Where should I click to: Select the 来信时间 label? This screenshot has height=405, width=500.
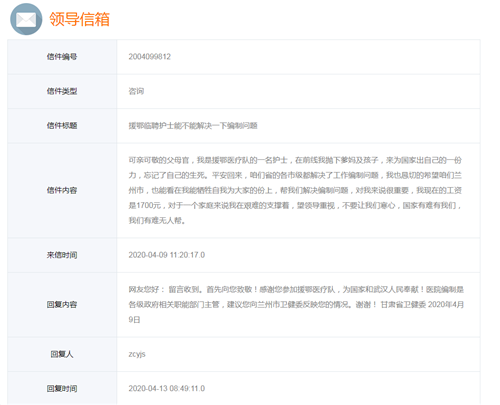point(62,255)
